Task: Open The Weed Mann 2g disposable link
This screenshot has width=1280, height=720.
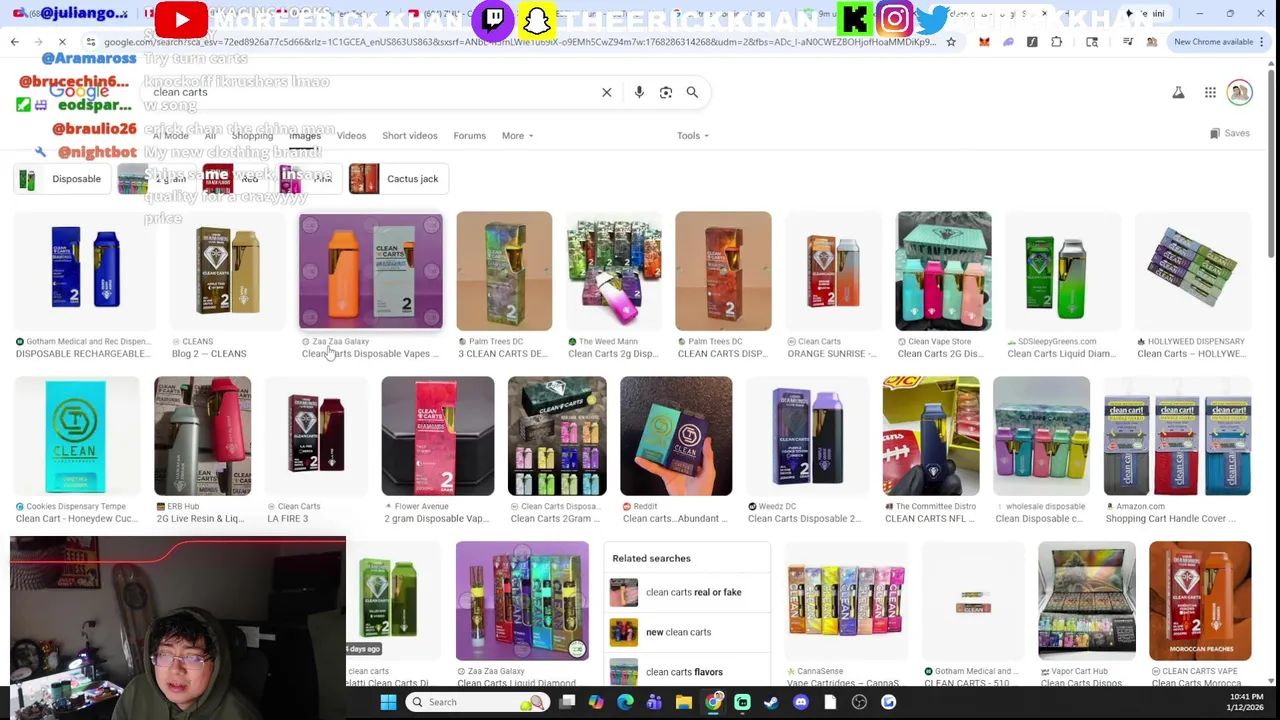Action: pos(612,354)
